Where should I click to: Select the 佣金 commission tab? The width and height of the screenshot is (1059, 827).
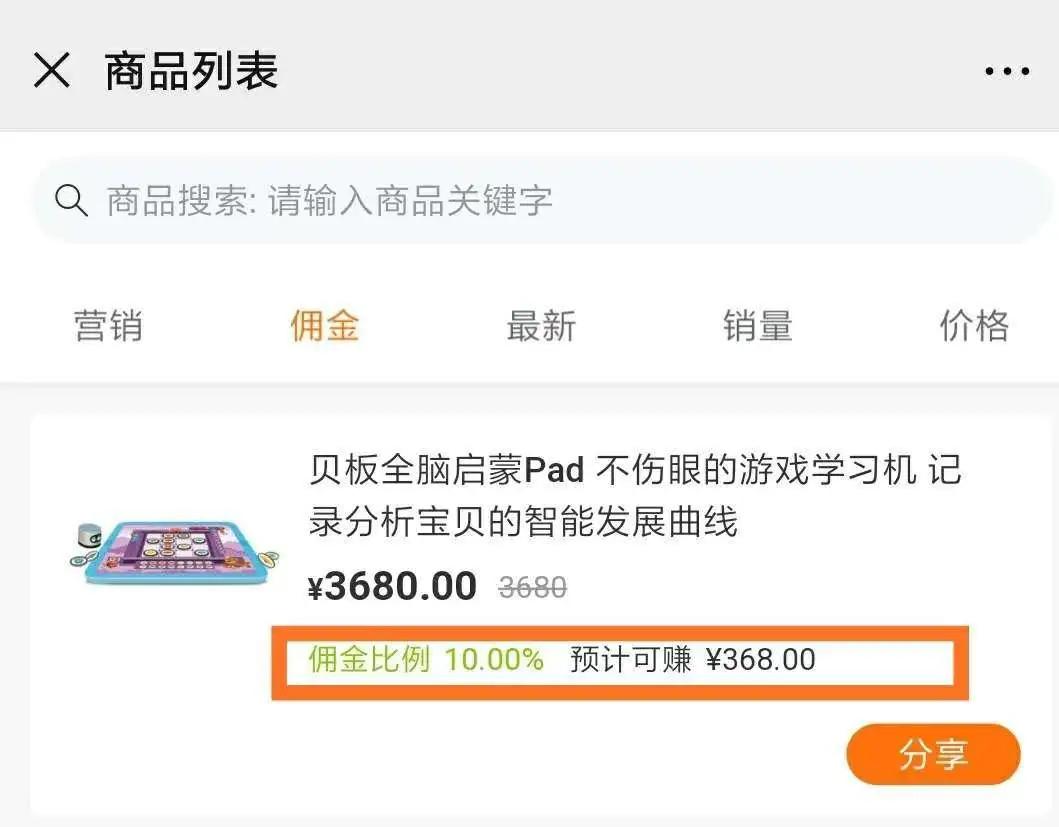(x=322, y=324)
